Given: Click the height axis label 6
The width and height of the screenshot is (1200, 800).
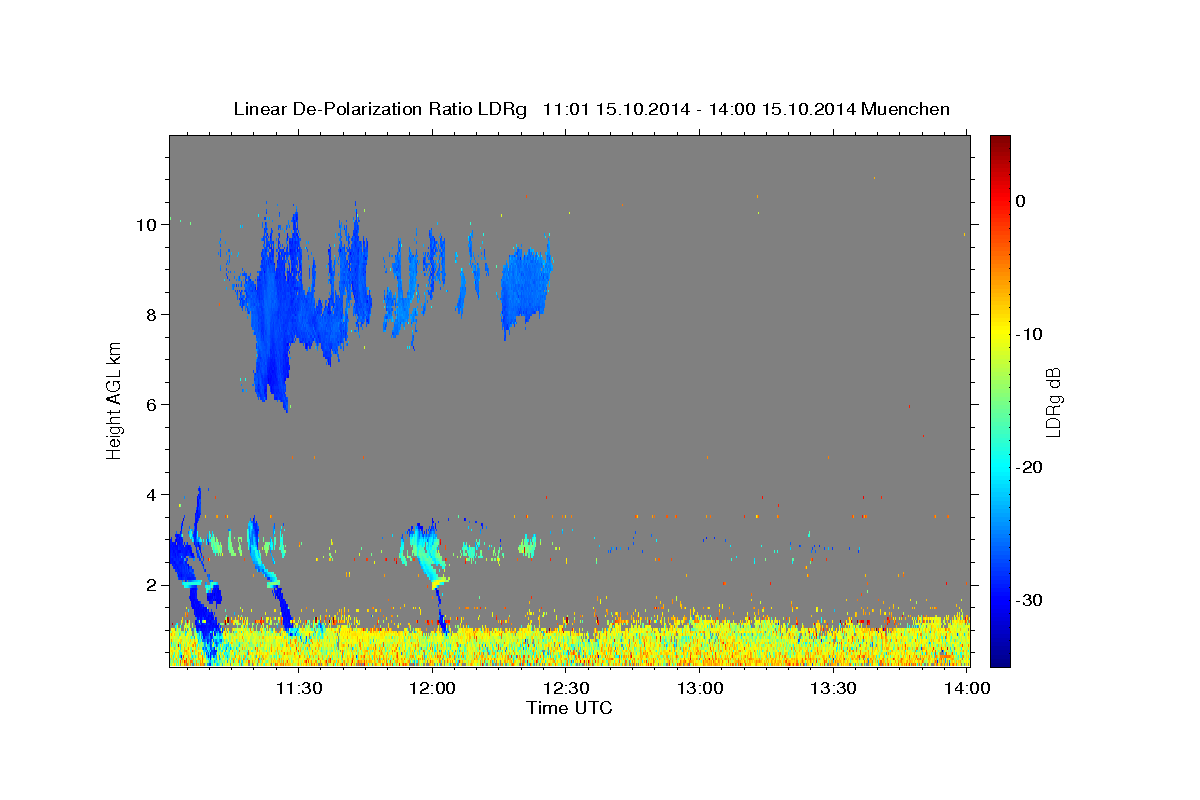Looking at the screenshot, I should click(151, 404).
